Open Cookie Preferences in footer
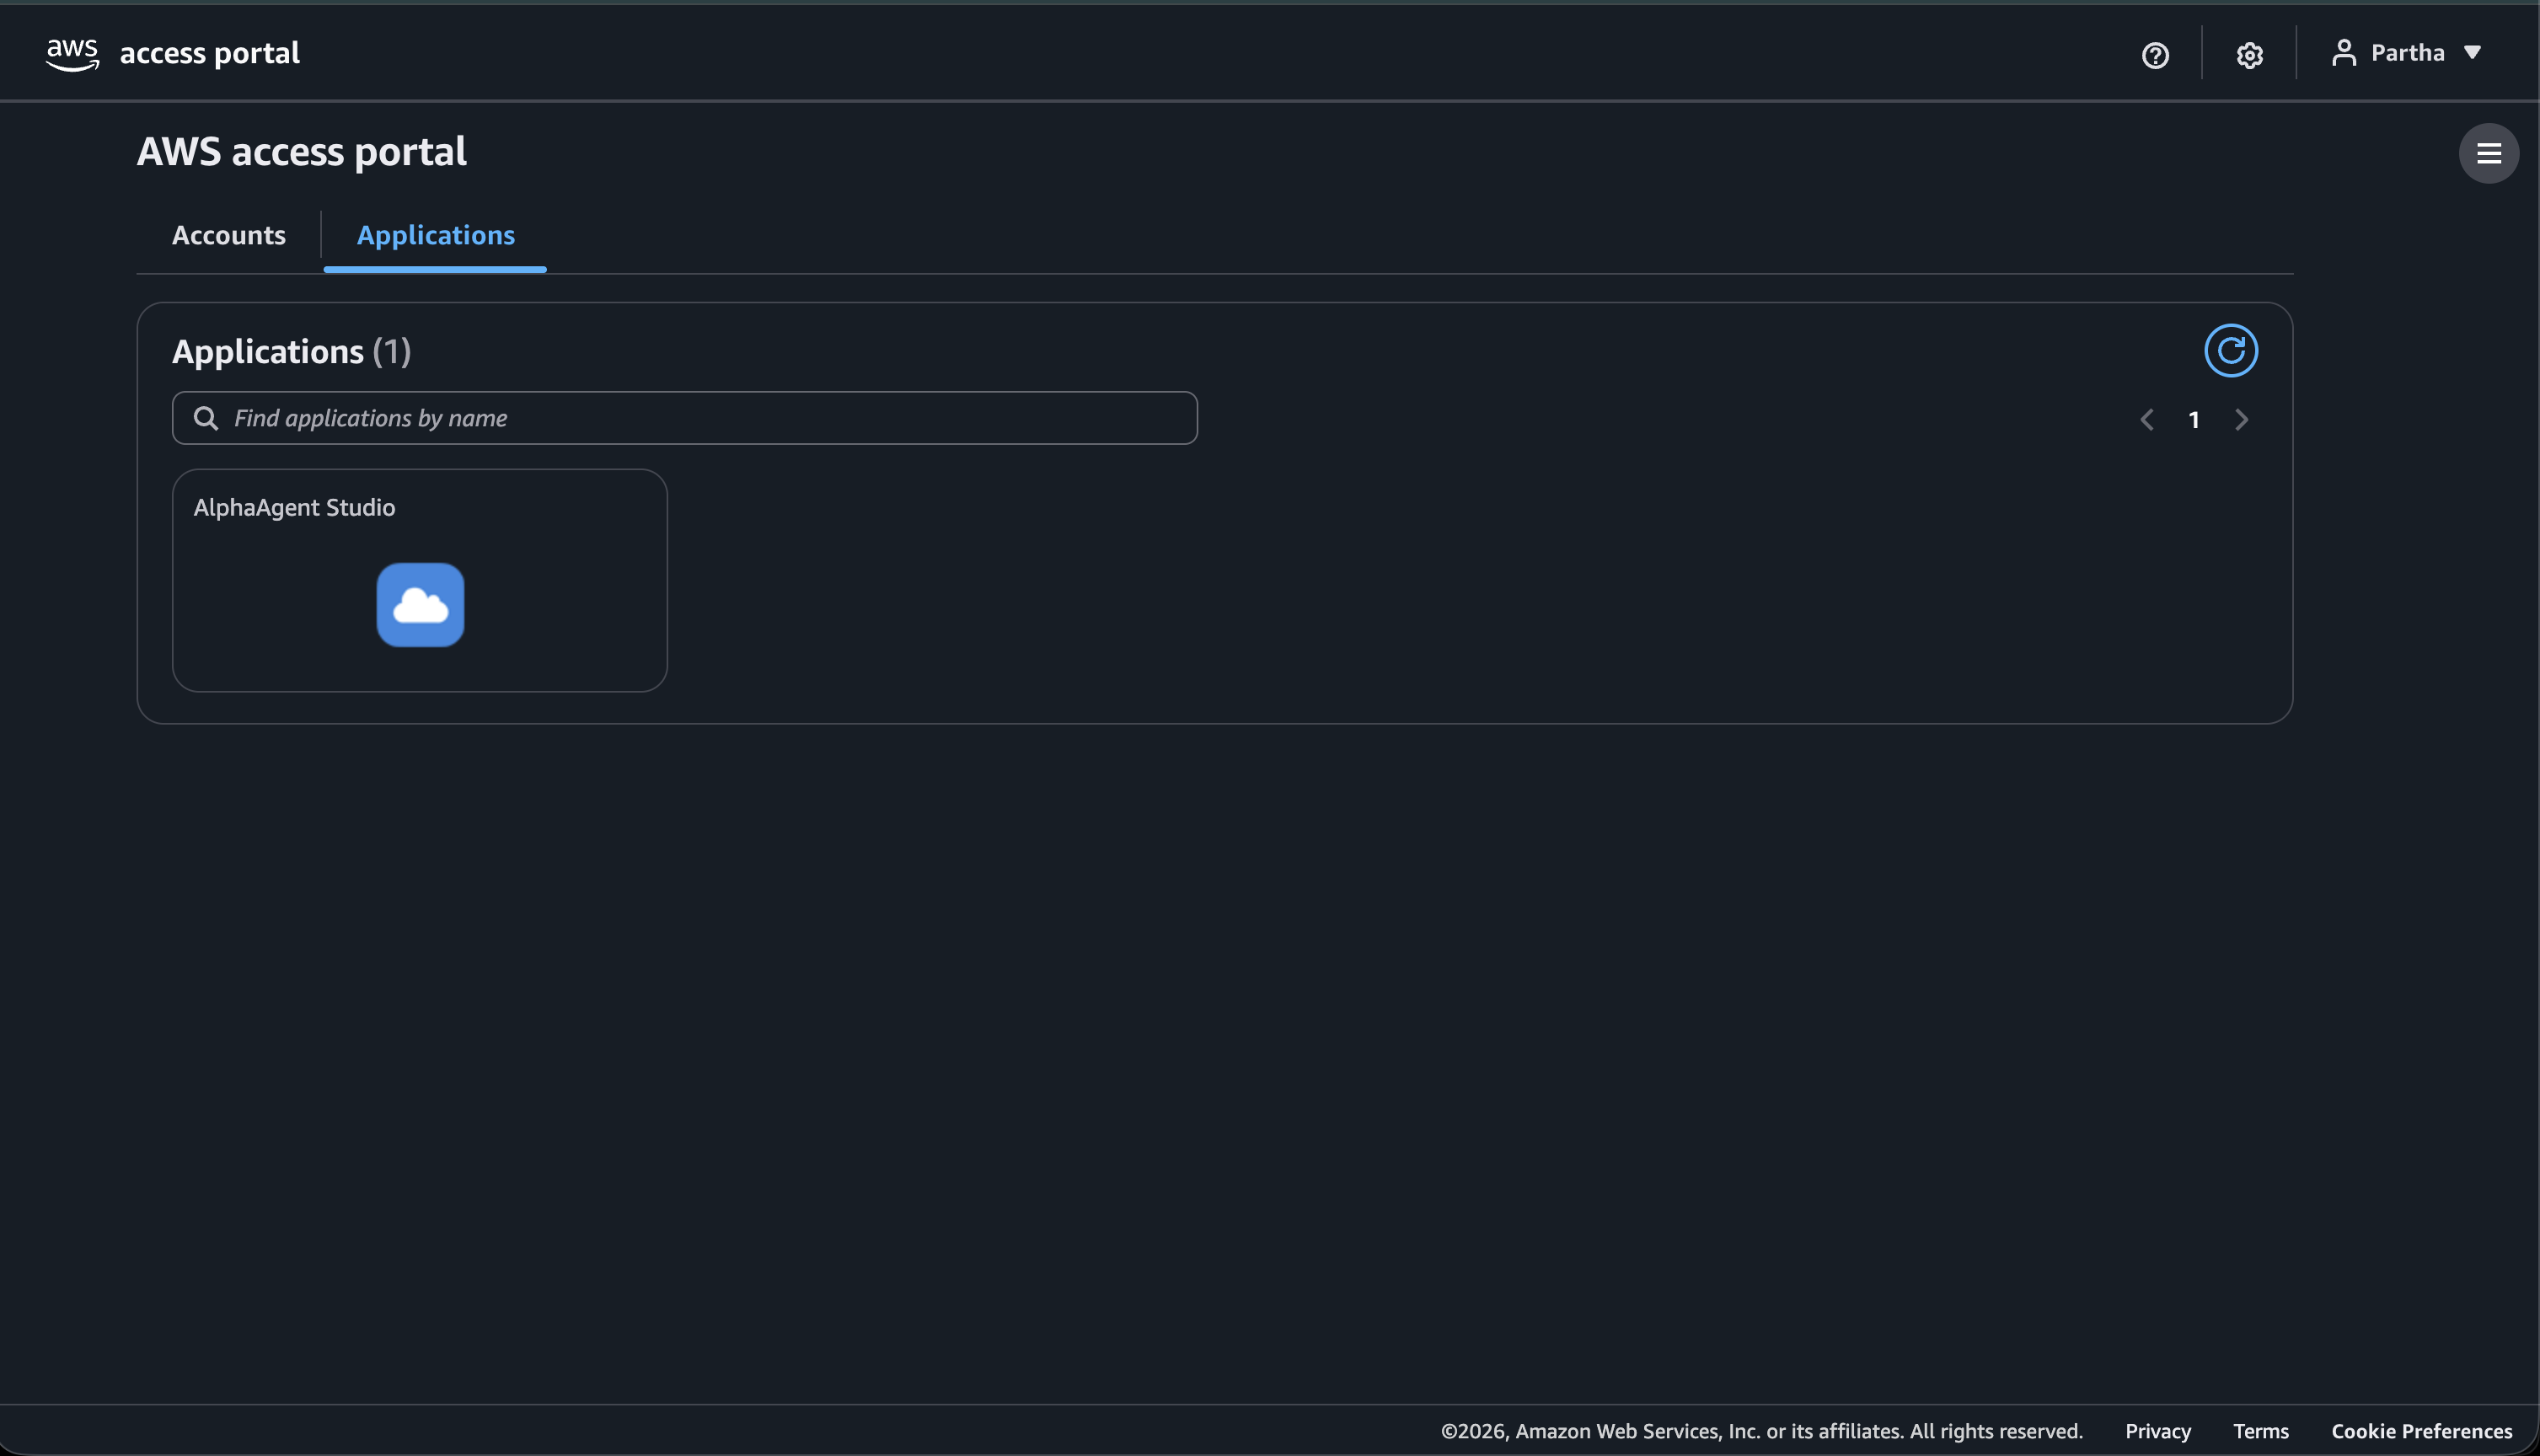Screen dimensions: 2540x1456 click(x=2421, y=1431)
